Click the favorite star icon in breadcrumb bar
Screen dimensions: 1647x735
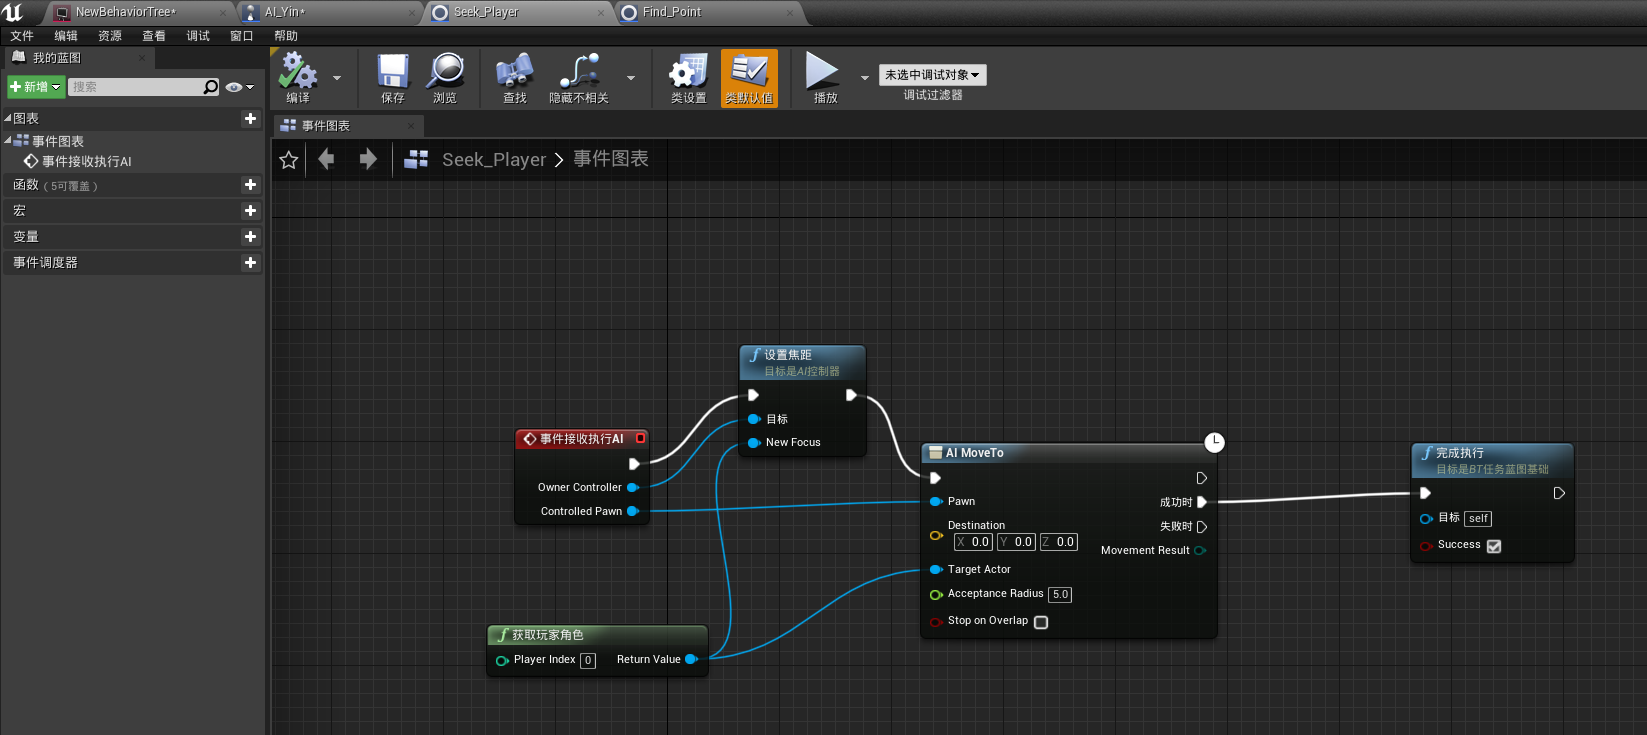click(x=289, y=160)
